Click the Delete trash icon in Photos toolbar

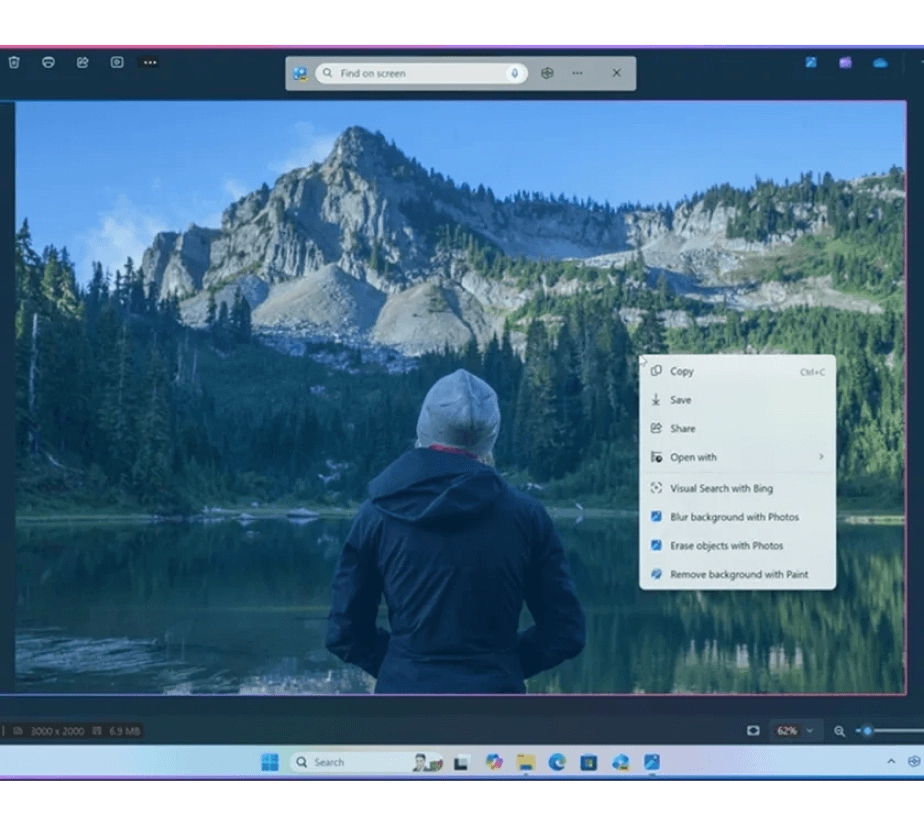click(x=14, y=62)
